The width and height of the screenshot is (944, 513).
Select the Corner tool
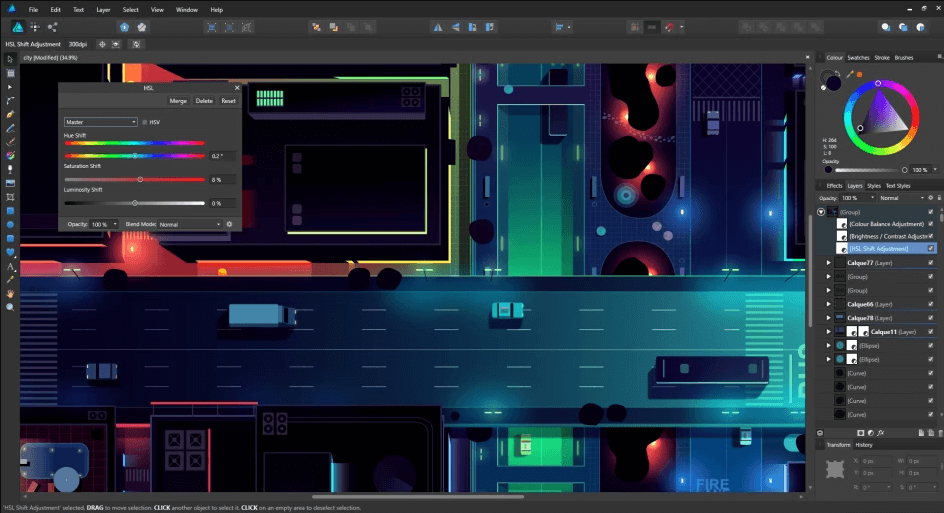(x=10, y=101)
